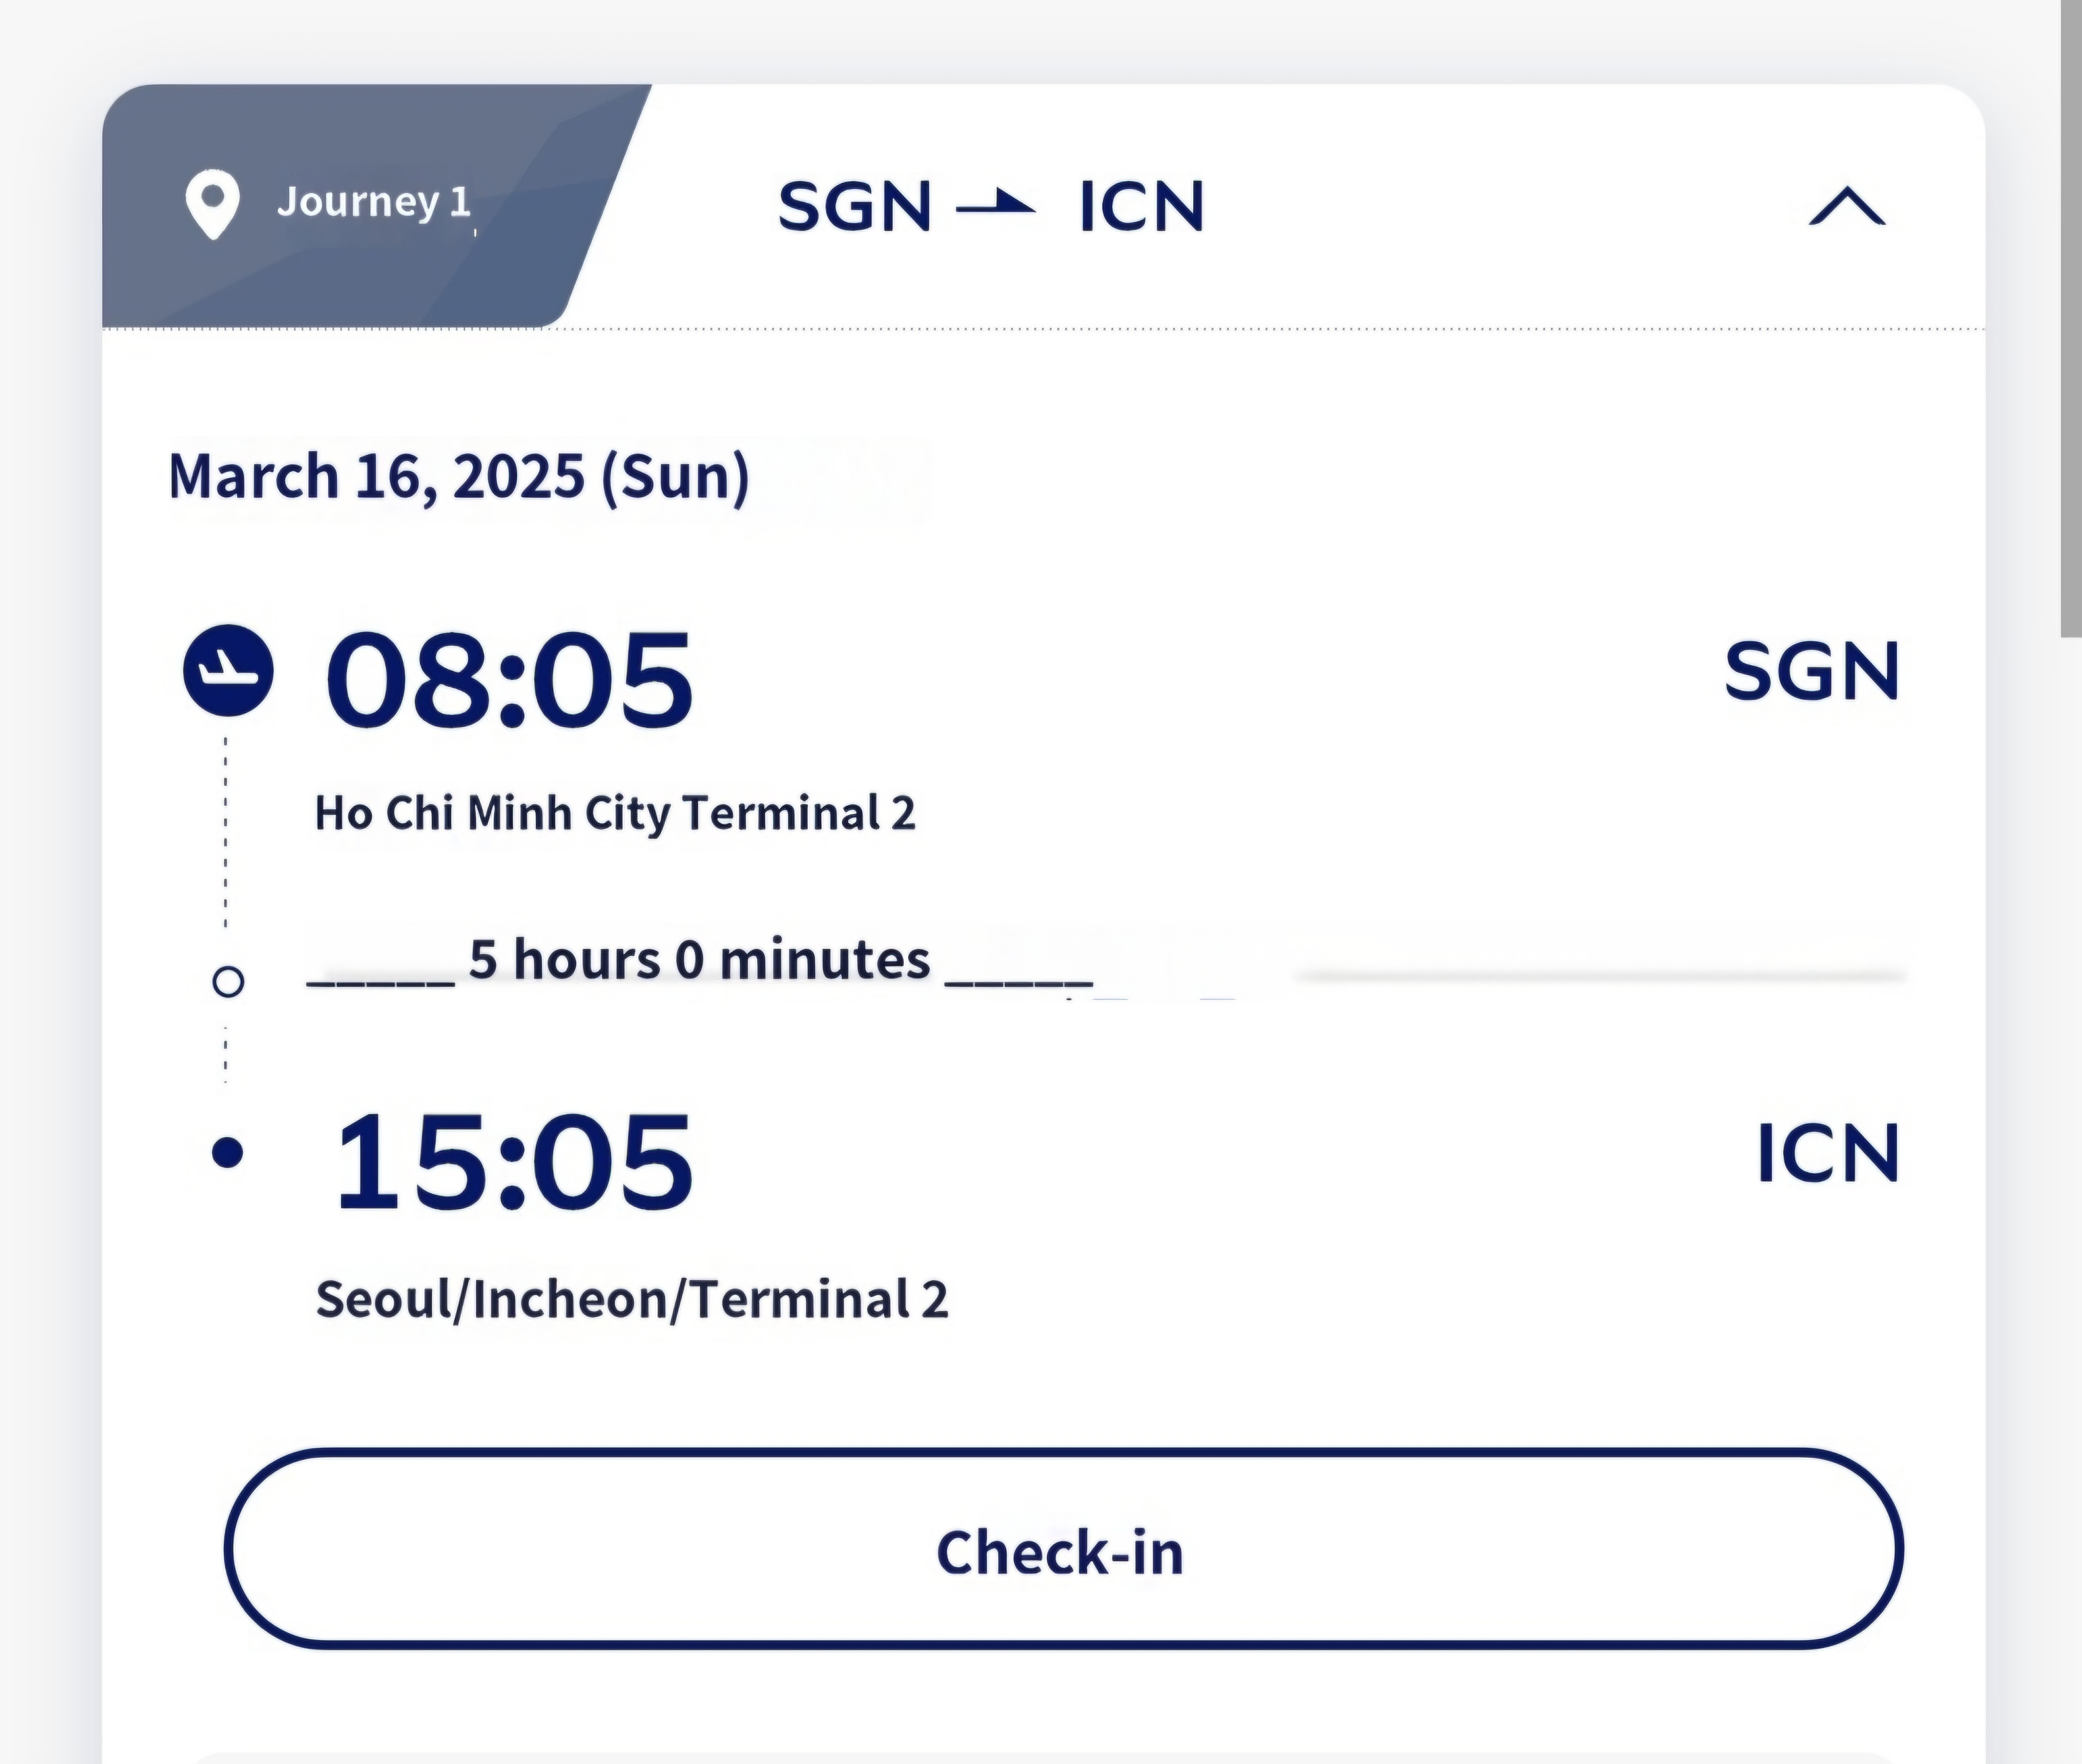Click the Ho Chi Minh City Terminal 2 label
This screenshot has width=2082, height=1764.
(614, 812)
